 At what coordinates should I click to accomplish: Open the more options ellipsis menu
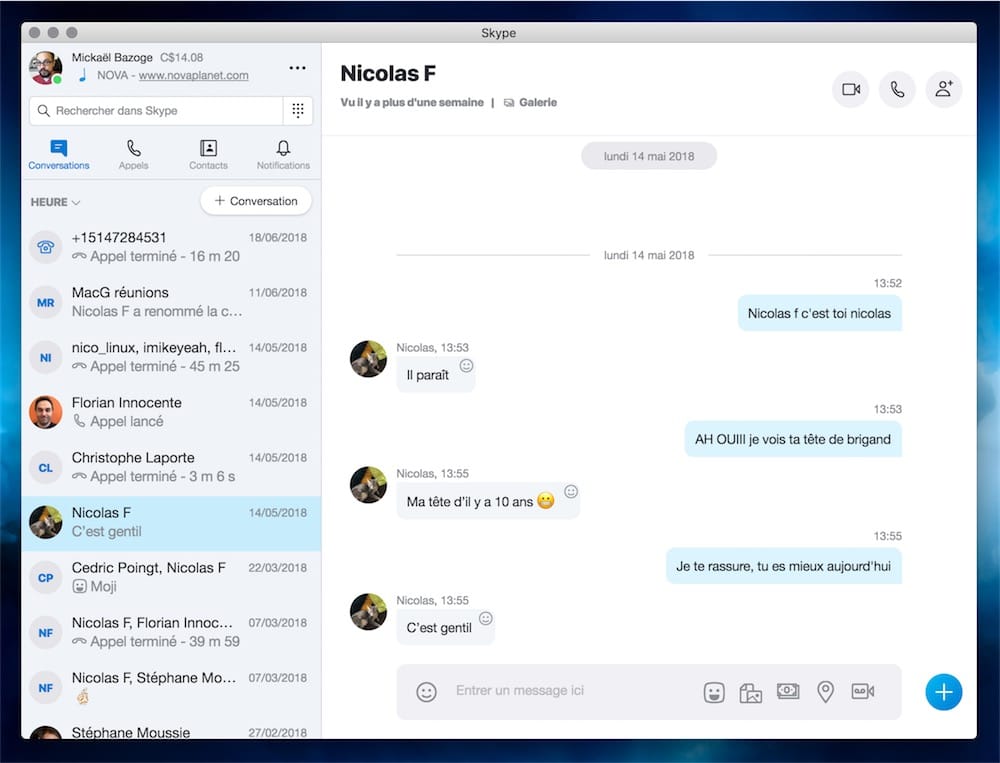click(297, 68)
